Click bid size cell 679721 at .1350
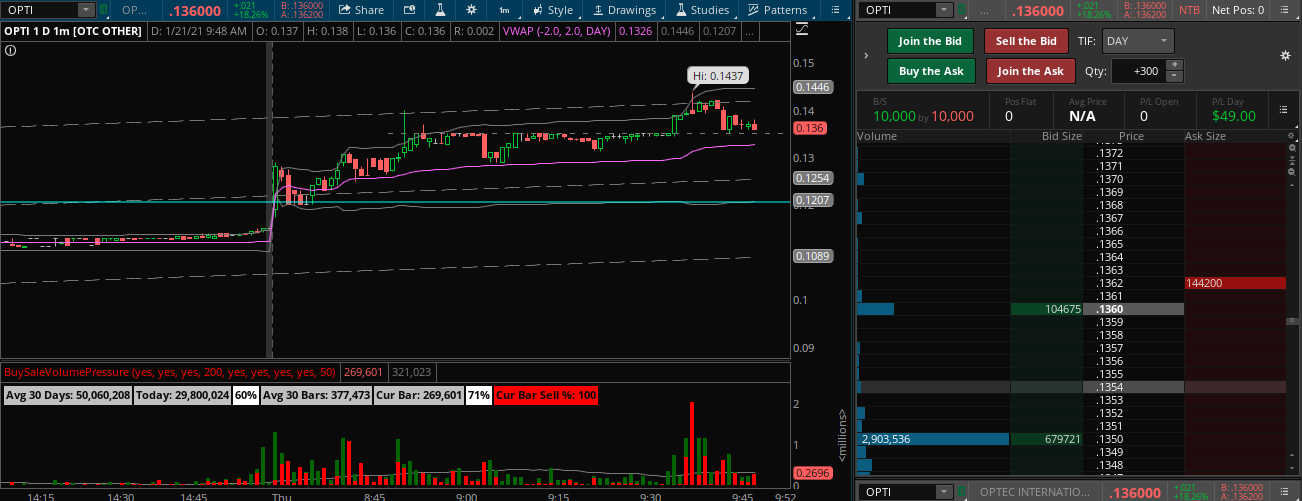Viewport: 1302px width, 501px height. (1047, 439)
